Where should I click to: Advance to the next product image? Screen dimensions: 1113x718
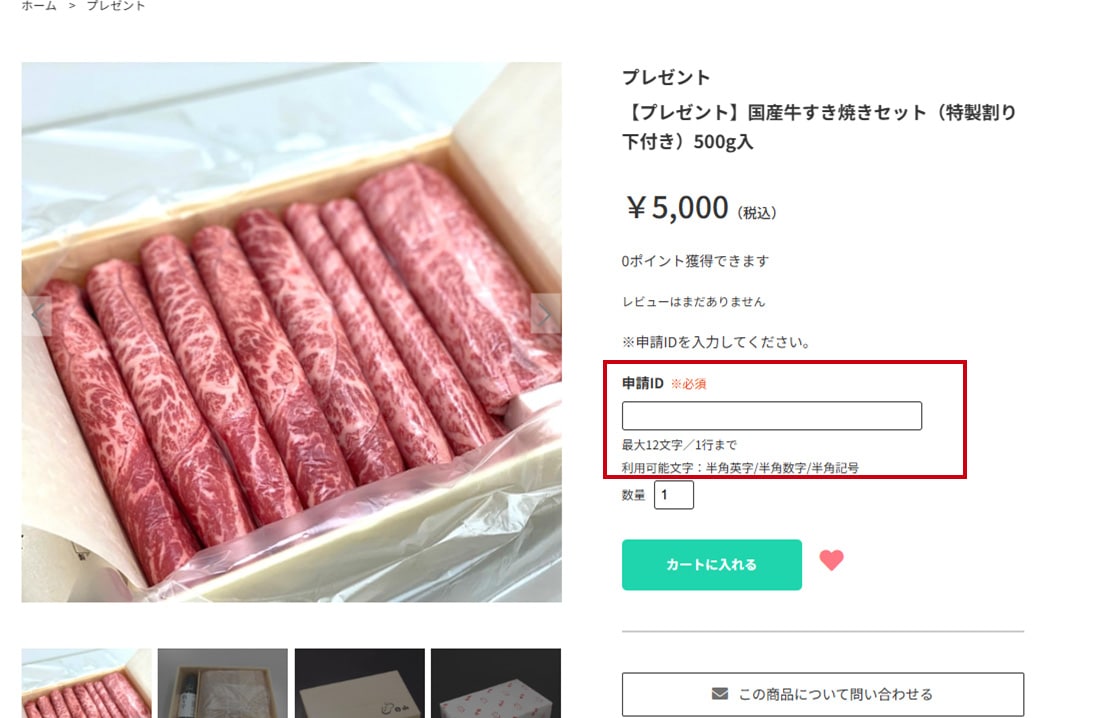coord(545,315)
